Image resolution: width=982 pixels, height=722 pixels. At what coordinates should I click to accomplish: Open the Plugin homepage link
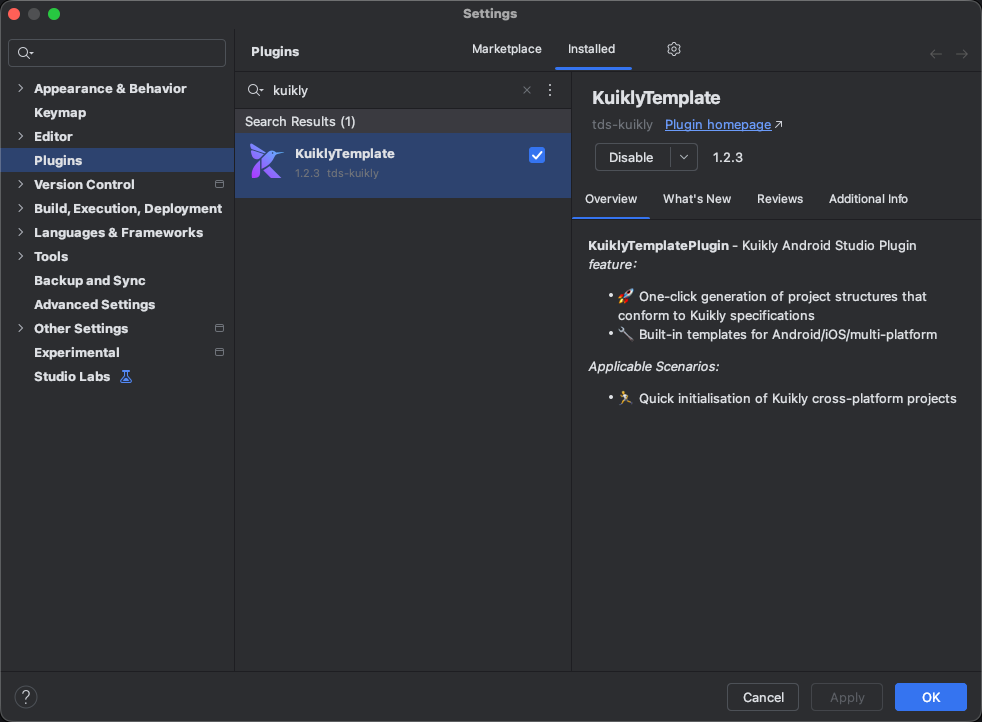(718, 125)
